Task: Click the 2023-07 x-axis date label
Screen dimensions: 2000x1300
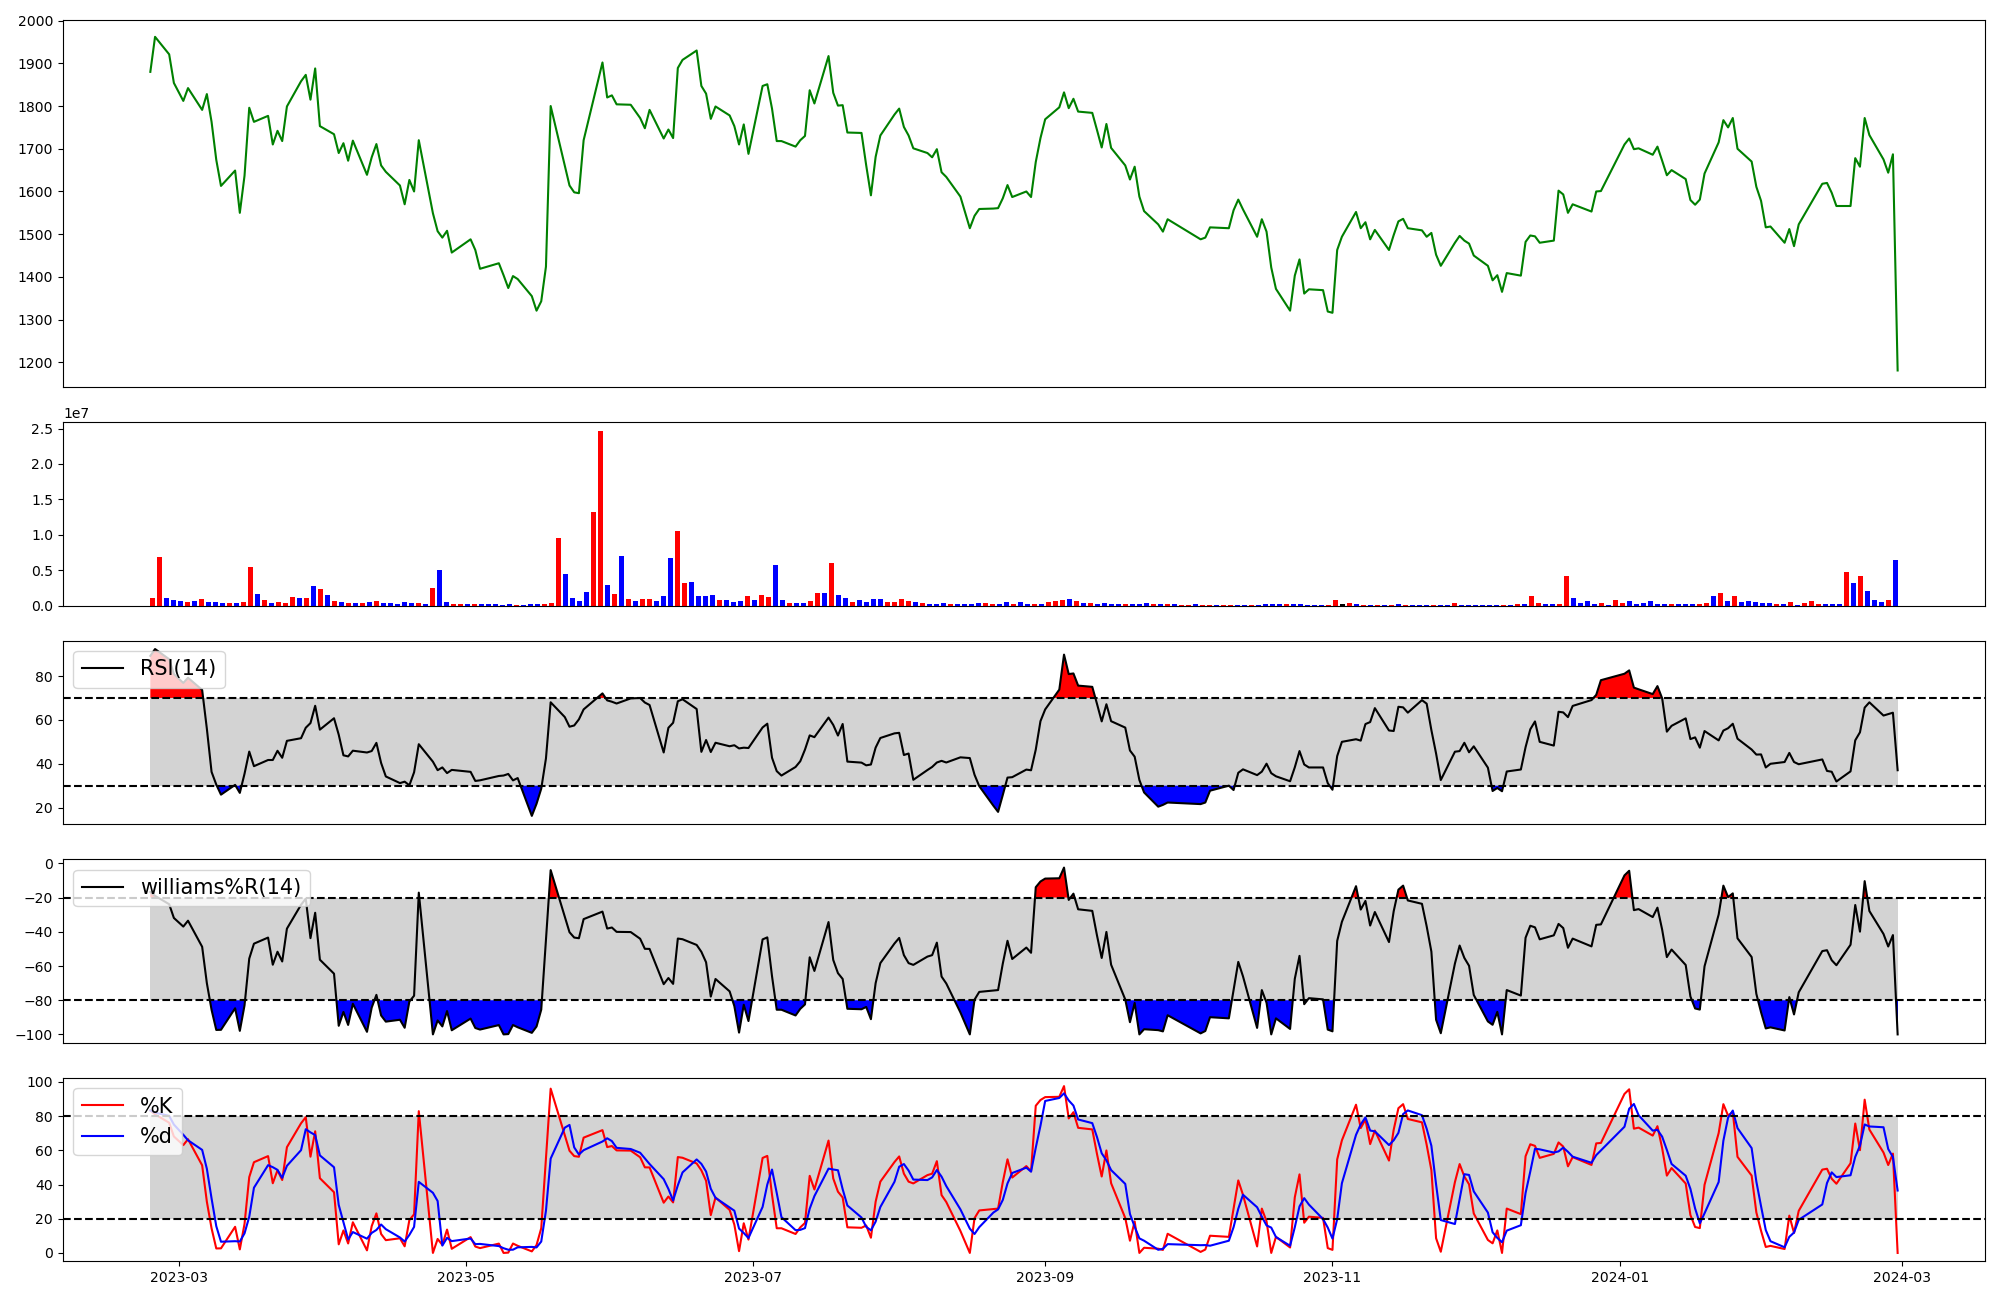Action: 753,1277
